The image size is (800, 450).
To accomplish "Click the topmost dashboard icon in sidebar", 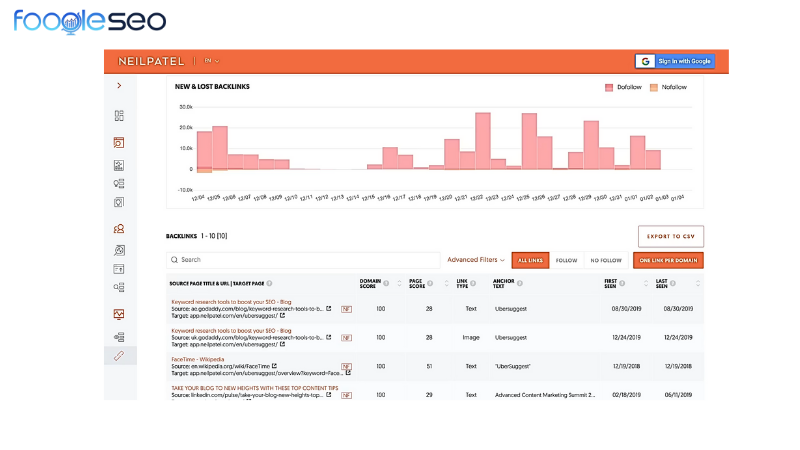I will click(119, 116).
